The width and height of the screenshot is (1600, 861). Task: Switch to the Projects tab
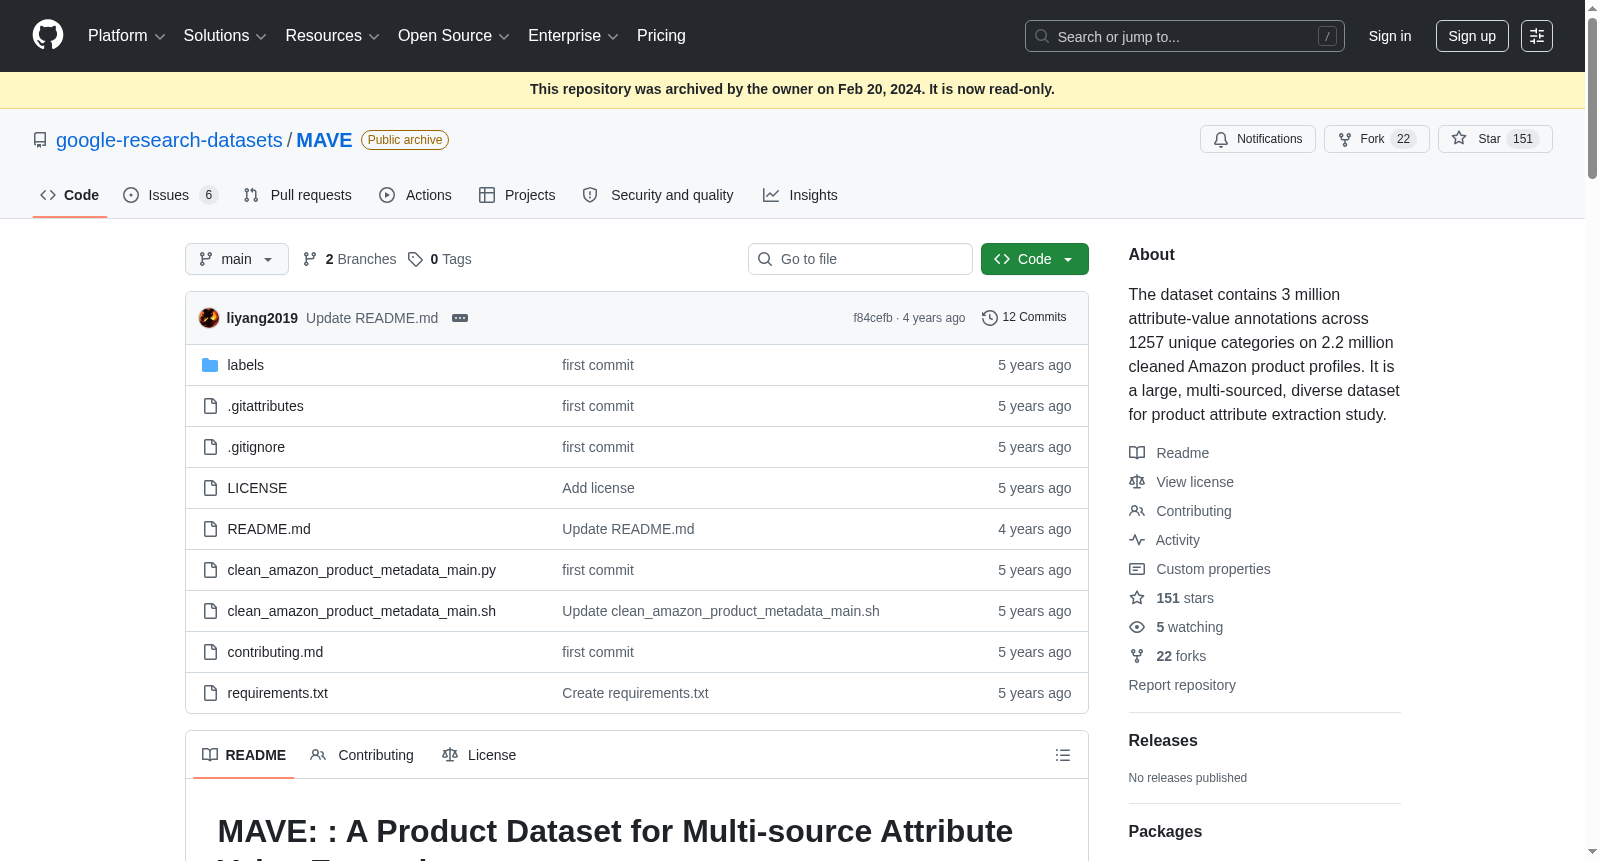pos(517,195)
